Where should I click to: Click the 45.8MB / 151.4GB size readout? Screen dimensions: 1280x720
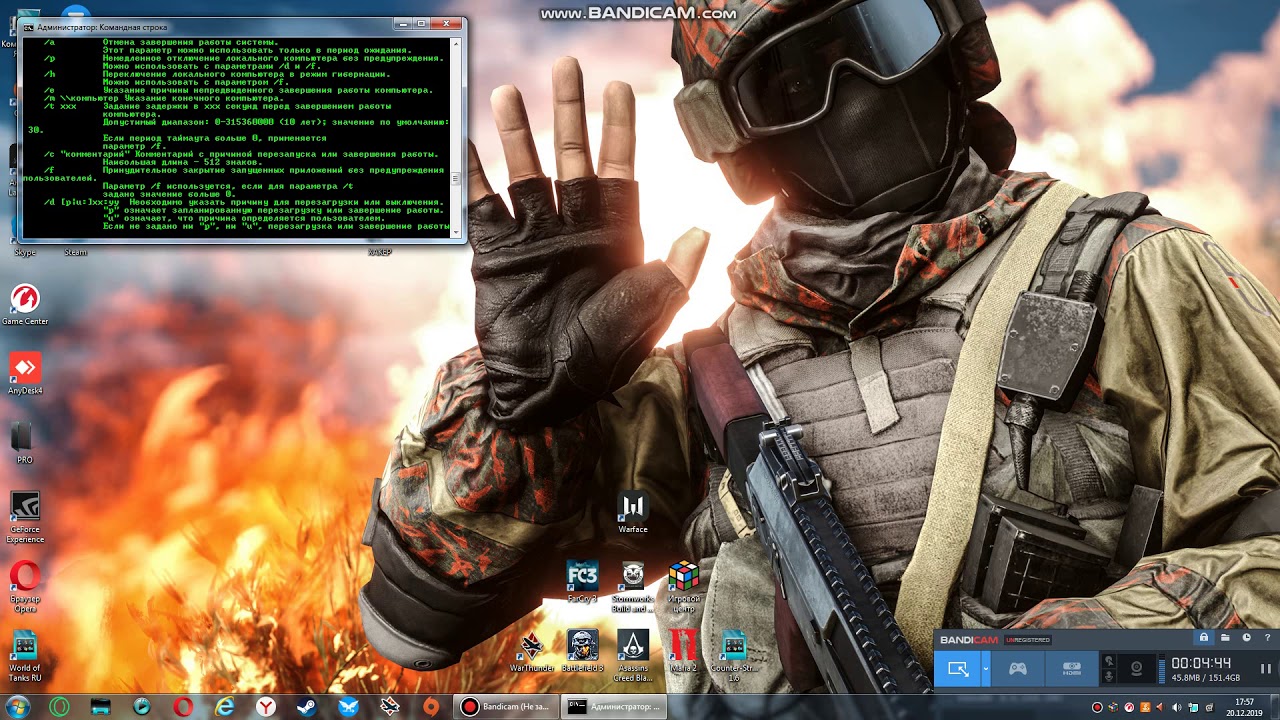[x=1204, y=679]
